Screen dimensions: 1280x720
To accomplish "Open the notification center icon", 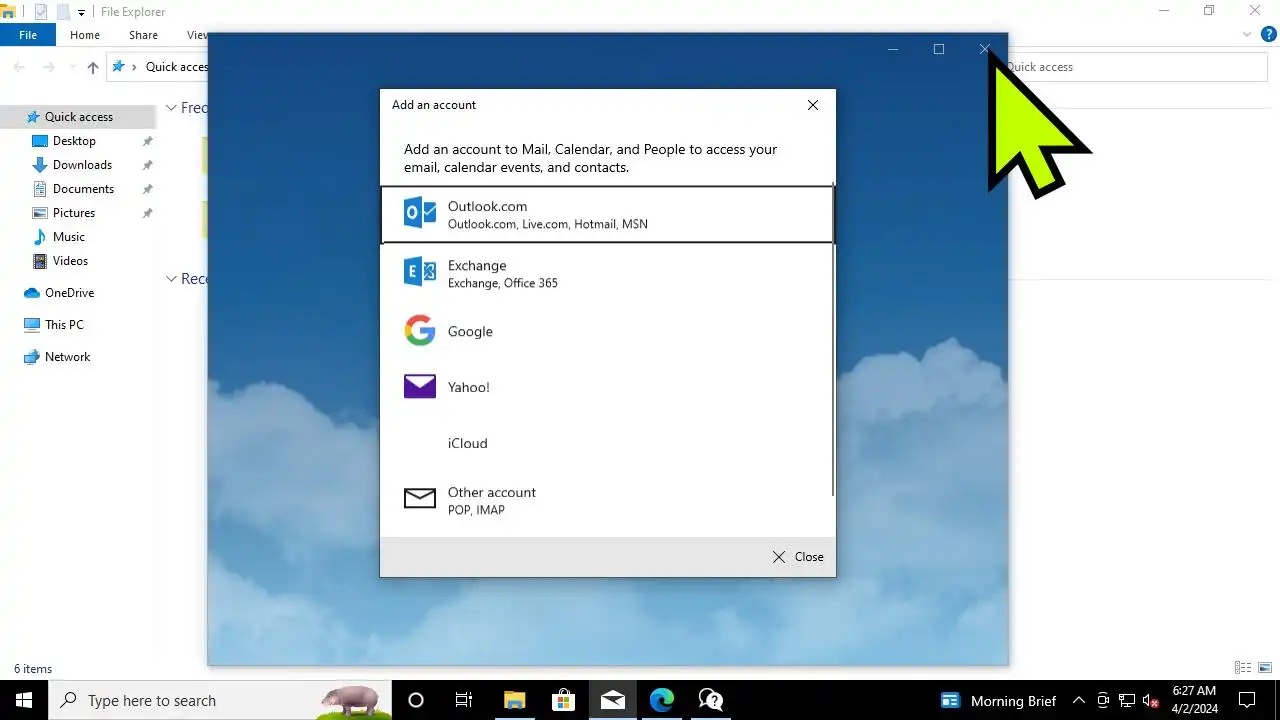I will pos(1247,700).
